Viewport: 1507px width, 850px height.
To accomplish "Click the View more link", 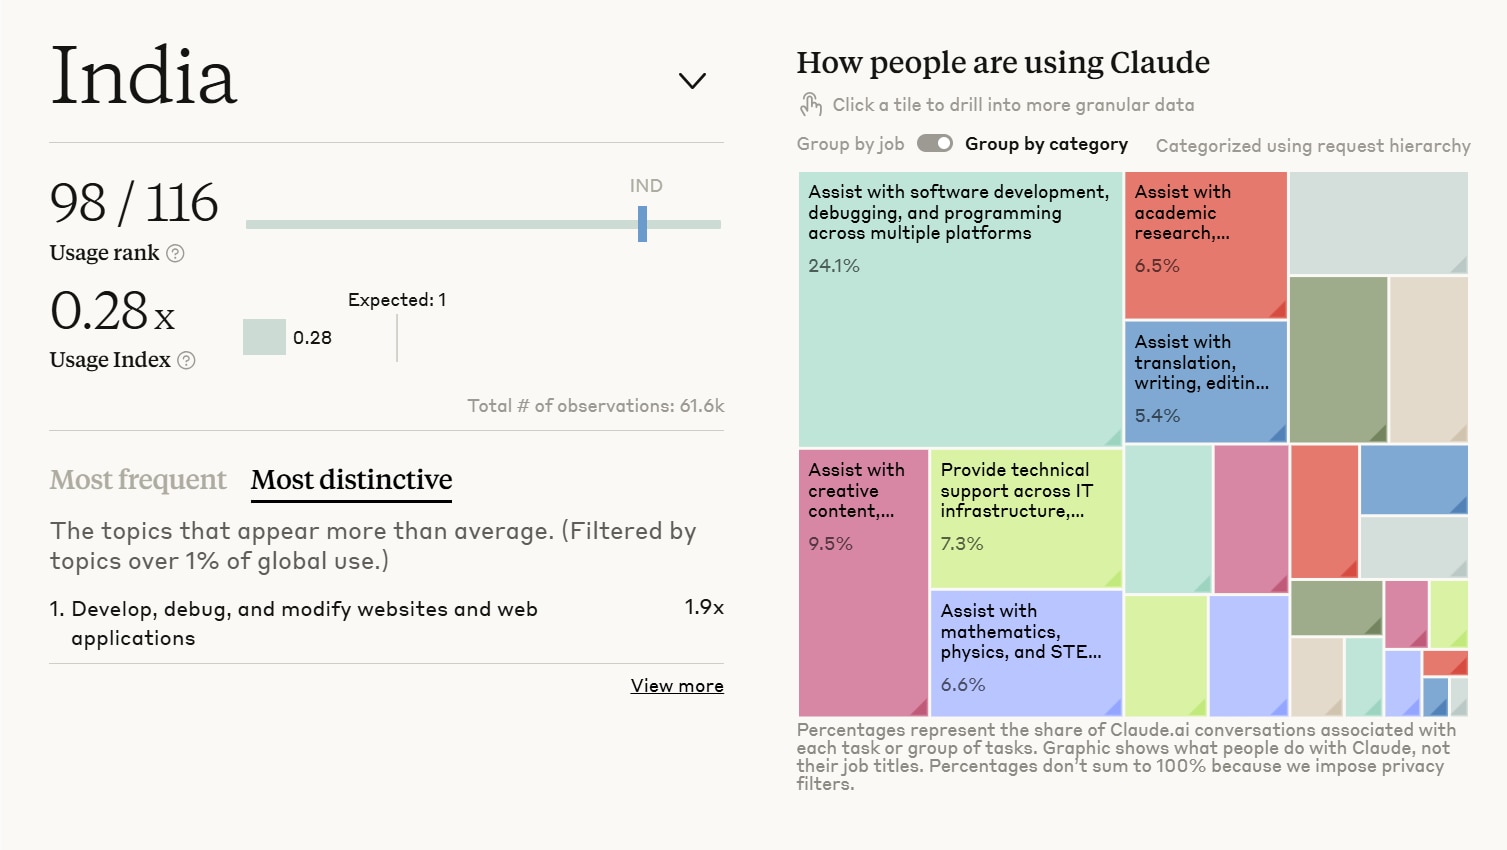I will pos(677,686).
